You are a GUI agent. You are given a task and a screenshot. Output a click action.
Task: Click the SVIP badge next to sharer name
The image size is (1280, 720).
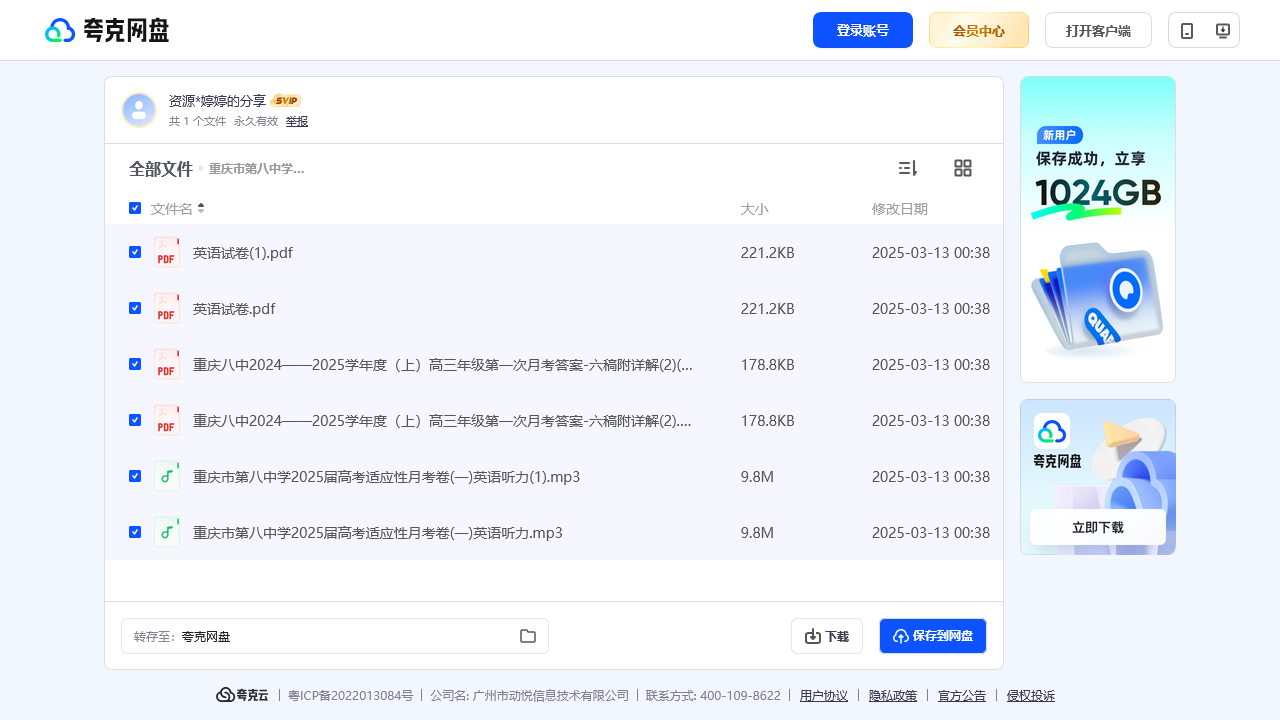(x=287, y=101)
